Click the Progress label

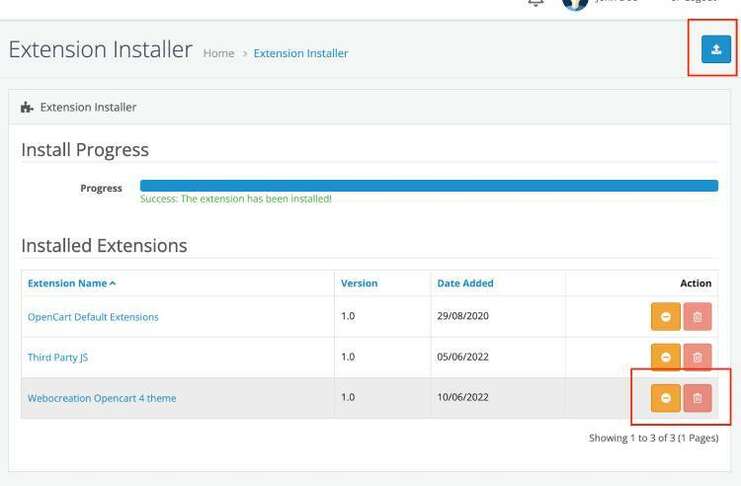101,188
